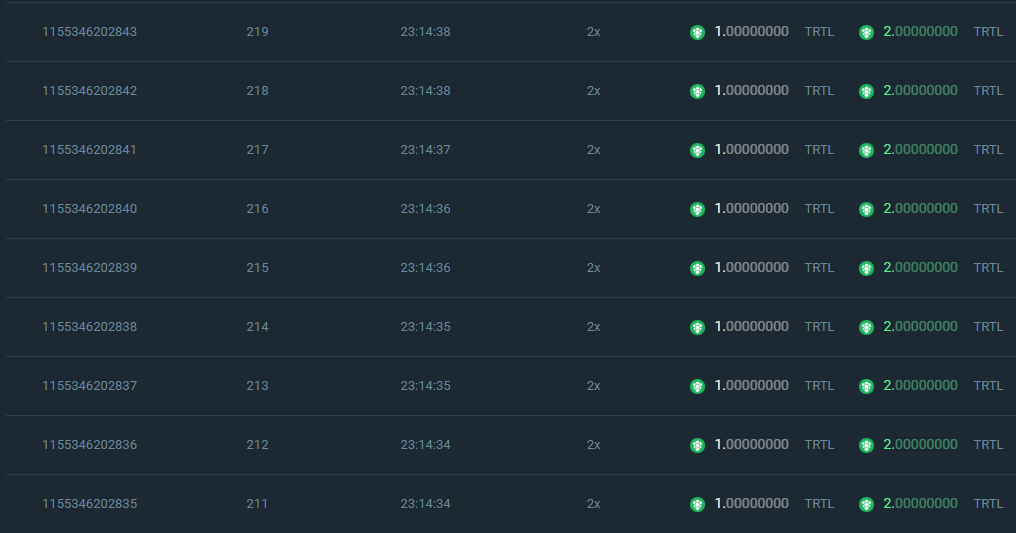Screen dimensions: 1016x533
Task: Click the 2.00000000 payout in row 219
Action: [920, 32]
